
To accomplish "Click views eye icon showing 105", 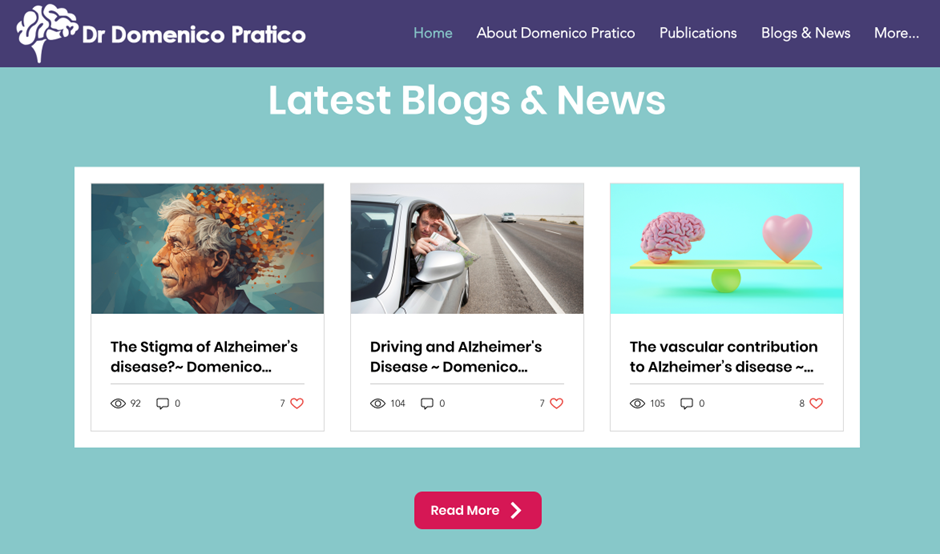I will click(x=637, y=404).
